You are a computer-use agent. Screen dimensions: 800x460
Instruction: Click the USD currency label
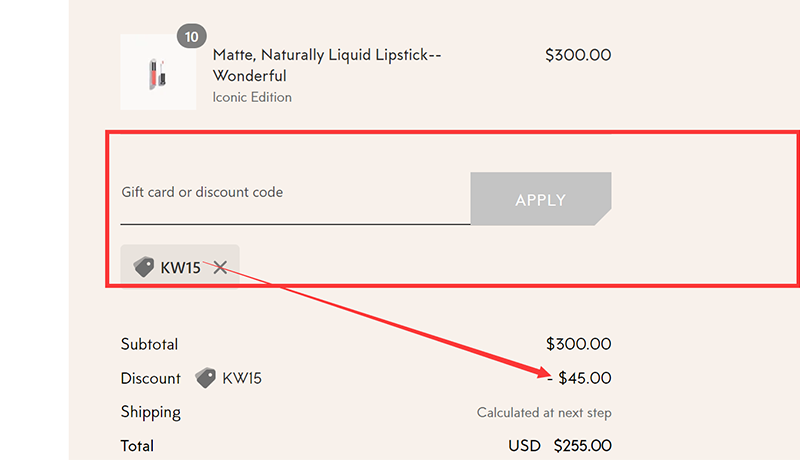525,446
